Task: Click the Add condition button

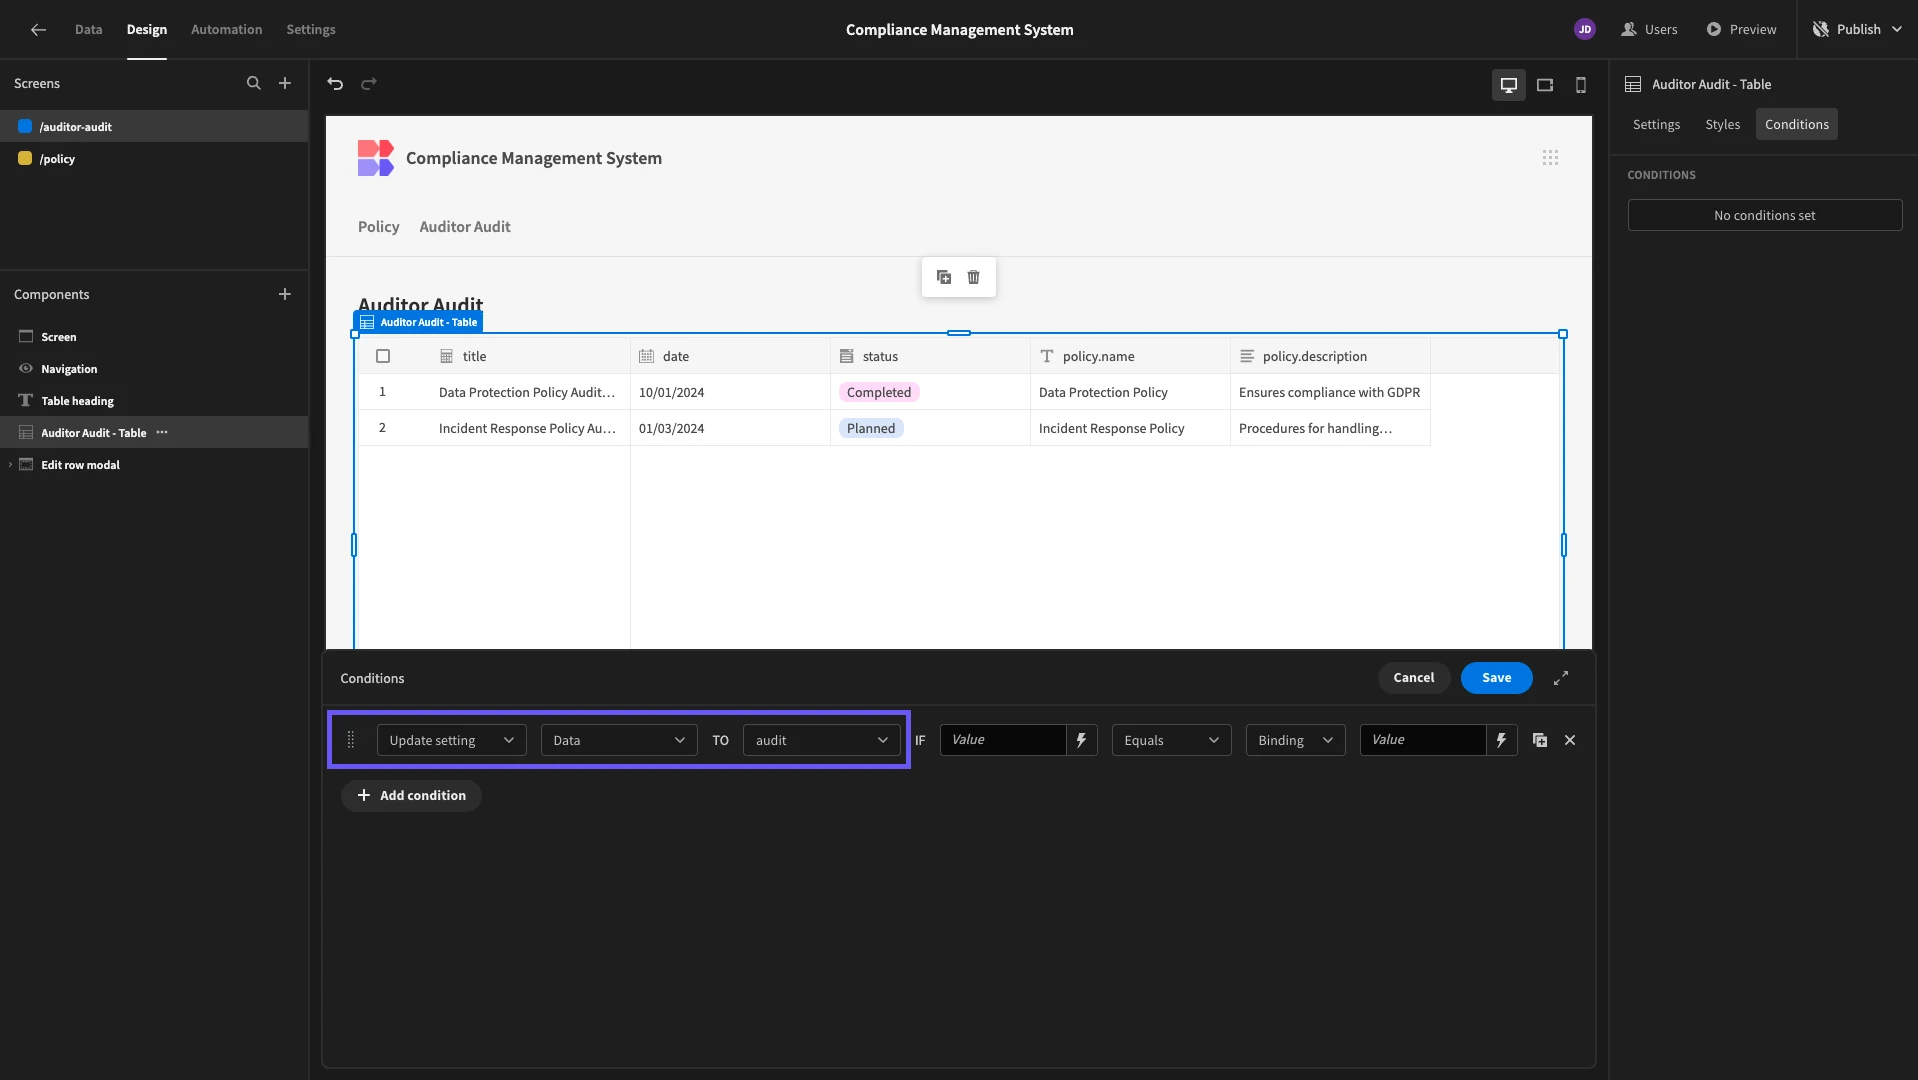Action: 411,796
